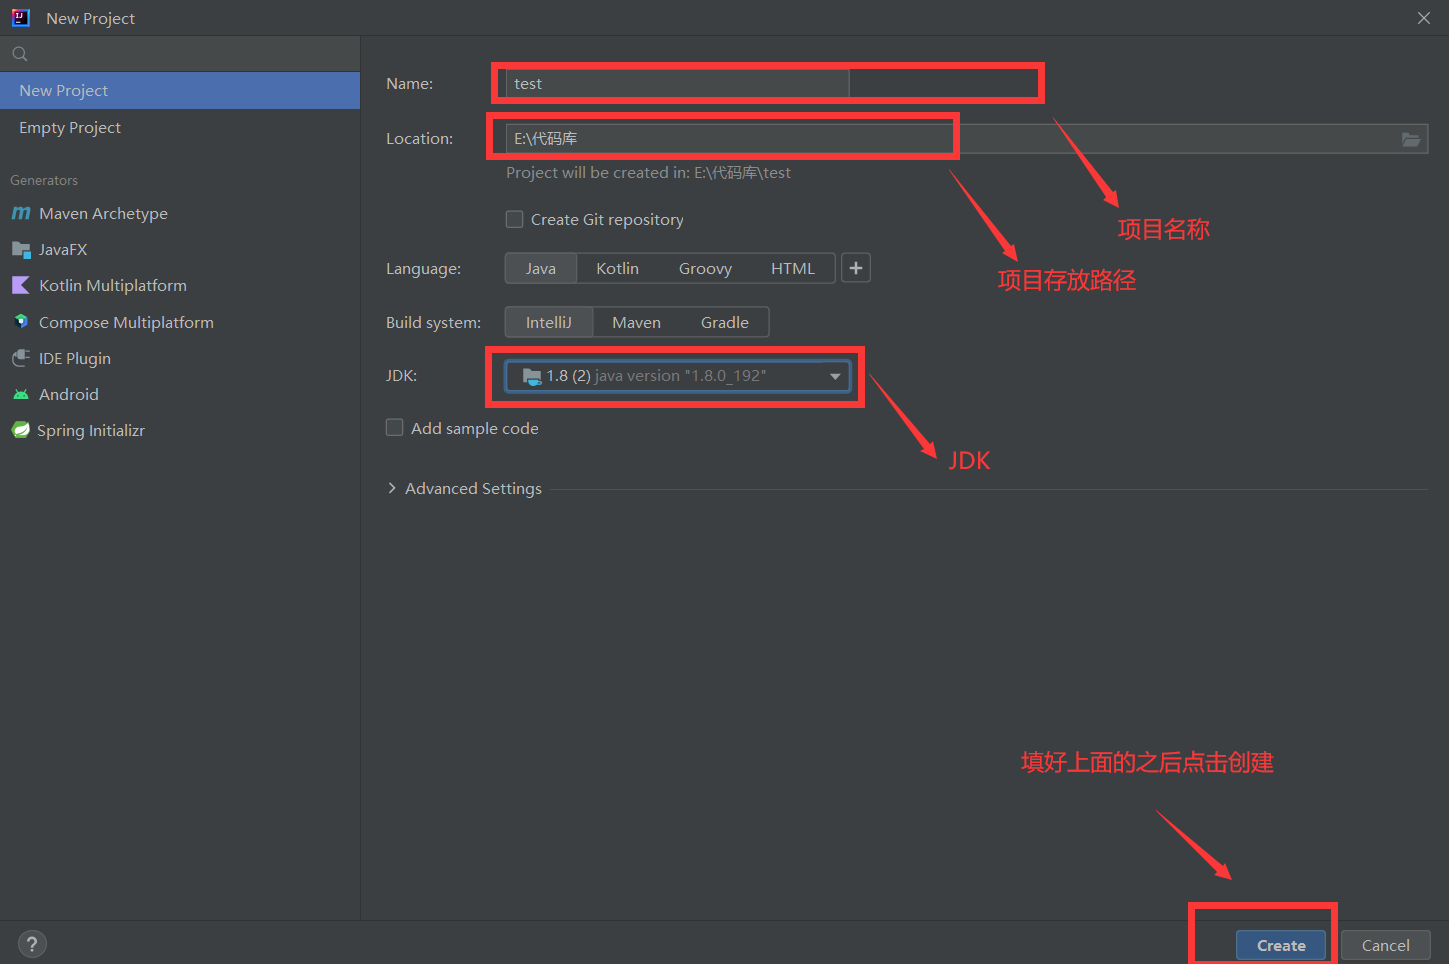Enable Create Git repository checkbox
The height and width of the screenshot is (964, 1449).
point(515,219)
